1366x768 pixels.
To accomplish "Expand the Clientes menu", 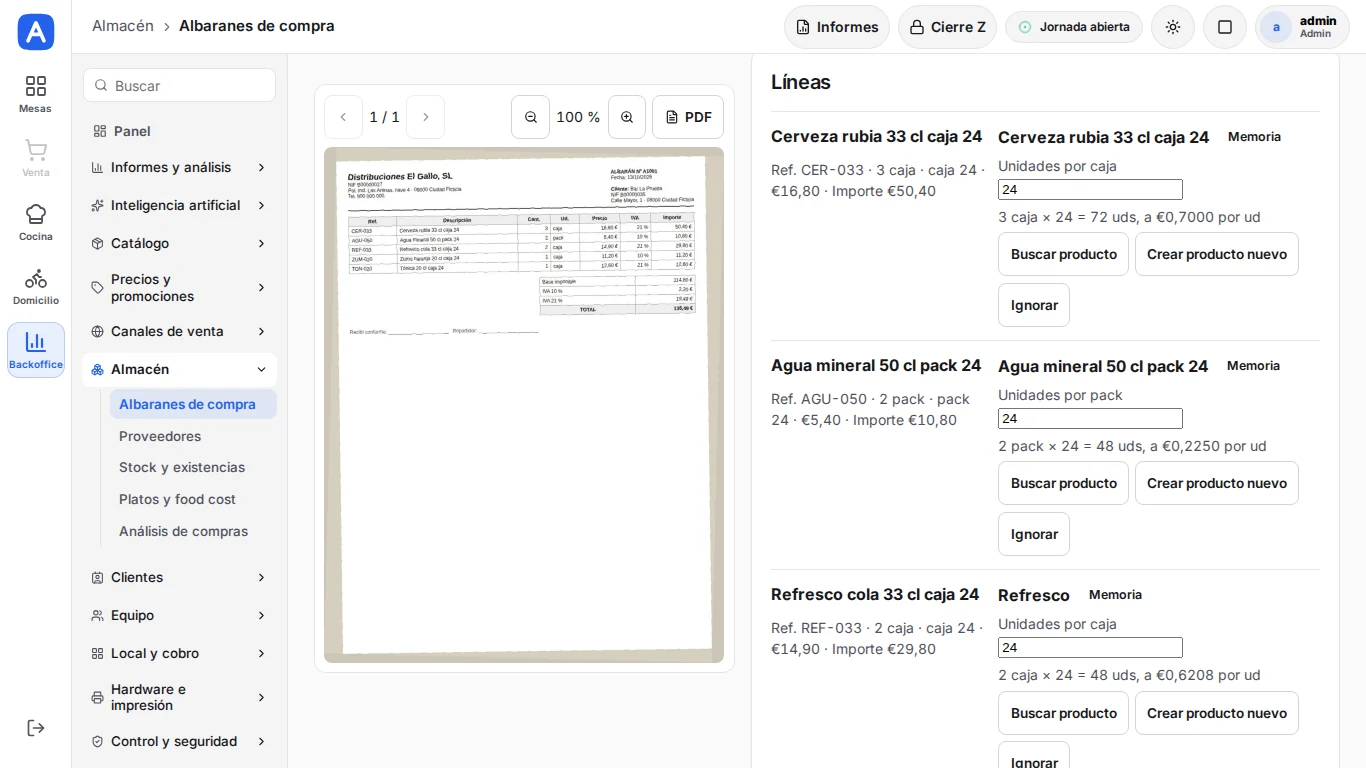I will (180, 577).
